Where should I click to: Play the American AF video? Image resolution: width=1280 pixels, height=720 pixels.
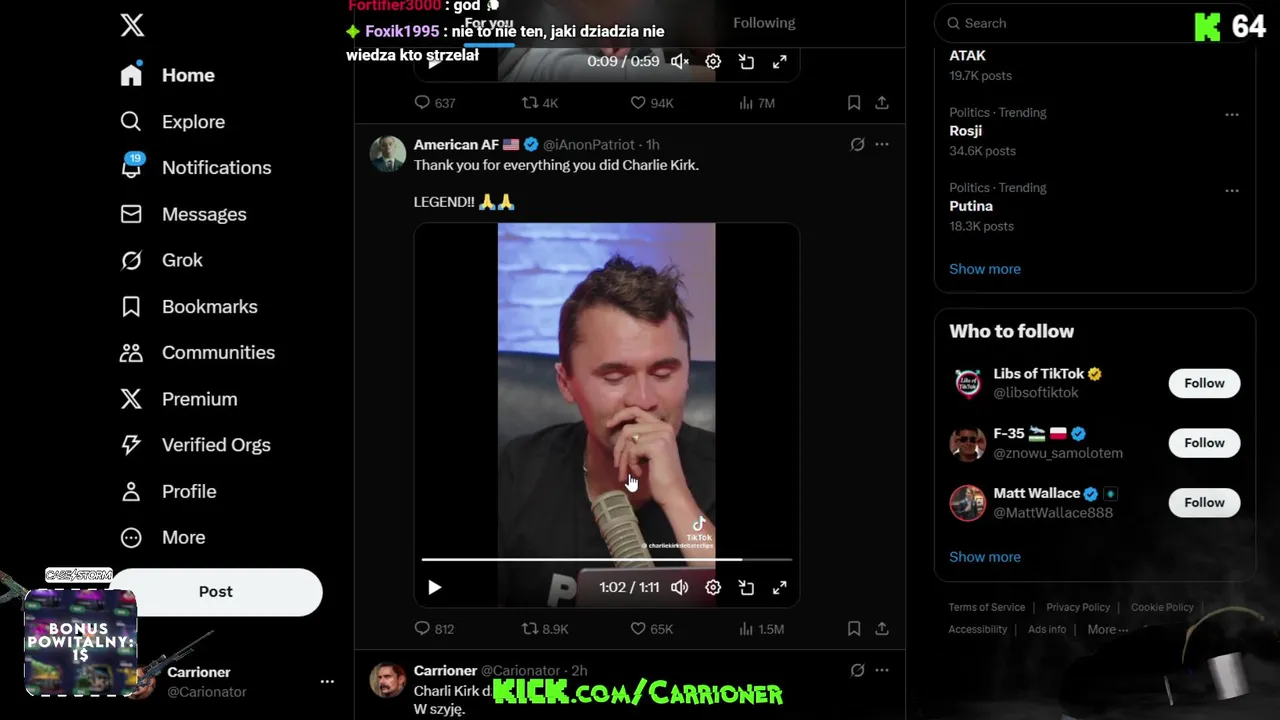point(434,588)
